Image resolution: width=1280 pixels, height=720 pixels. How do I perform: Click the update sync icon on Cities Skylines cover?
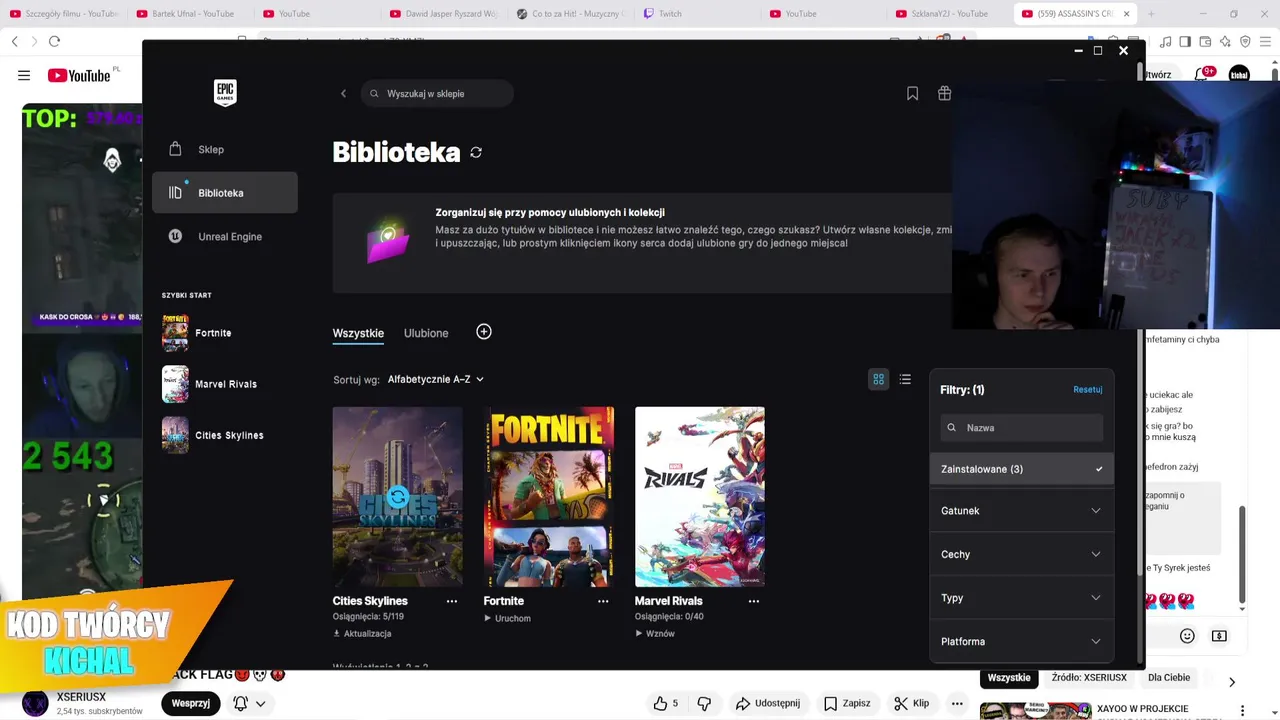click(x=398, y=496)
